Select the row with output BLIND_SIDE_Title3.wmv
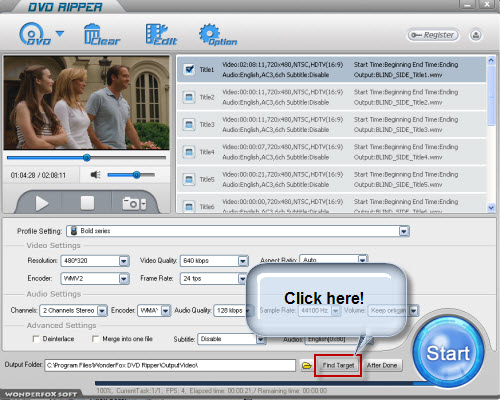The height and width of the screenshot is (400, 500). tap(331, 124)
